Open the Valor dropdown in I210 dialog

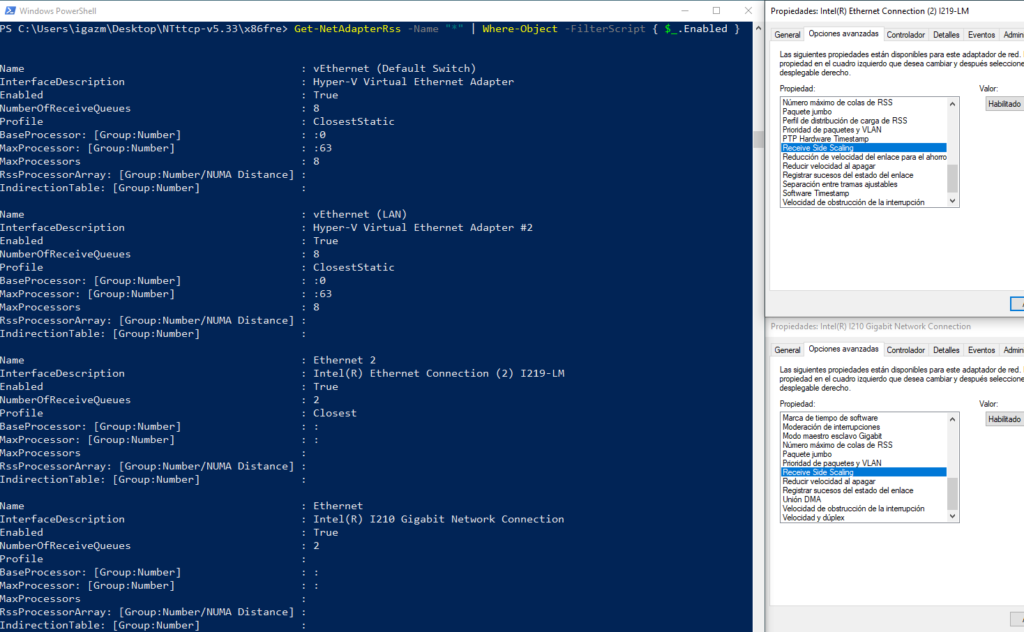click(1003, 419)
